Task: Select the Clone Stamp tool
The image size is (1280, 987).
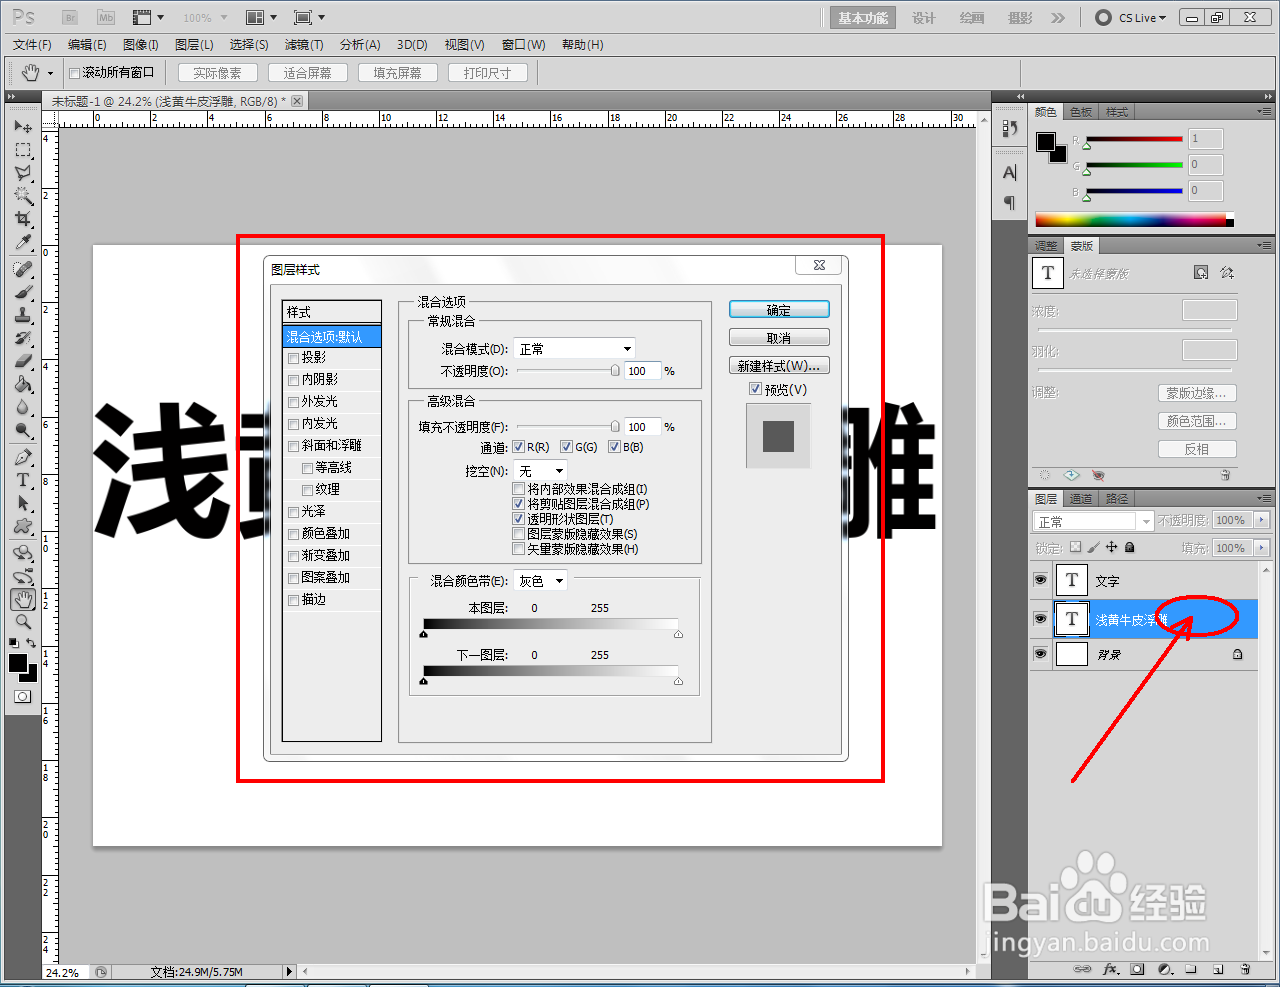Action: pos(23,316)
